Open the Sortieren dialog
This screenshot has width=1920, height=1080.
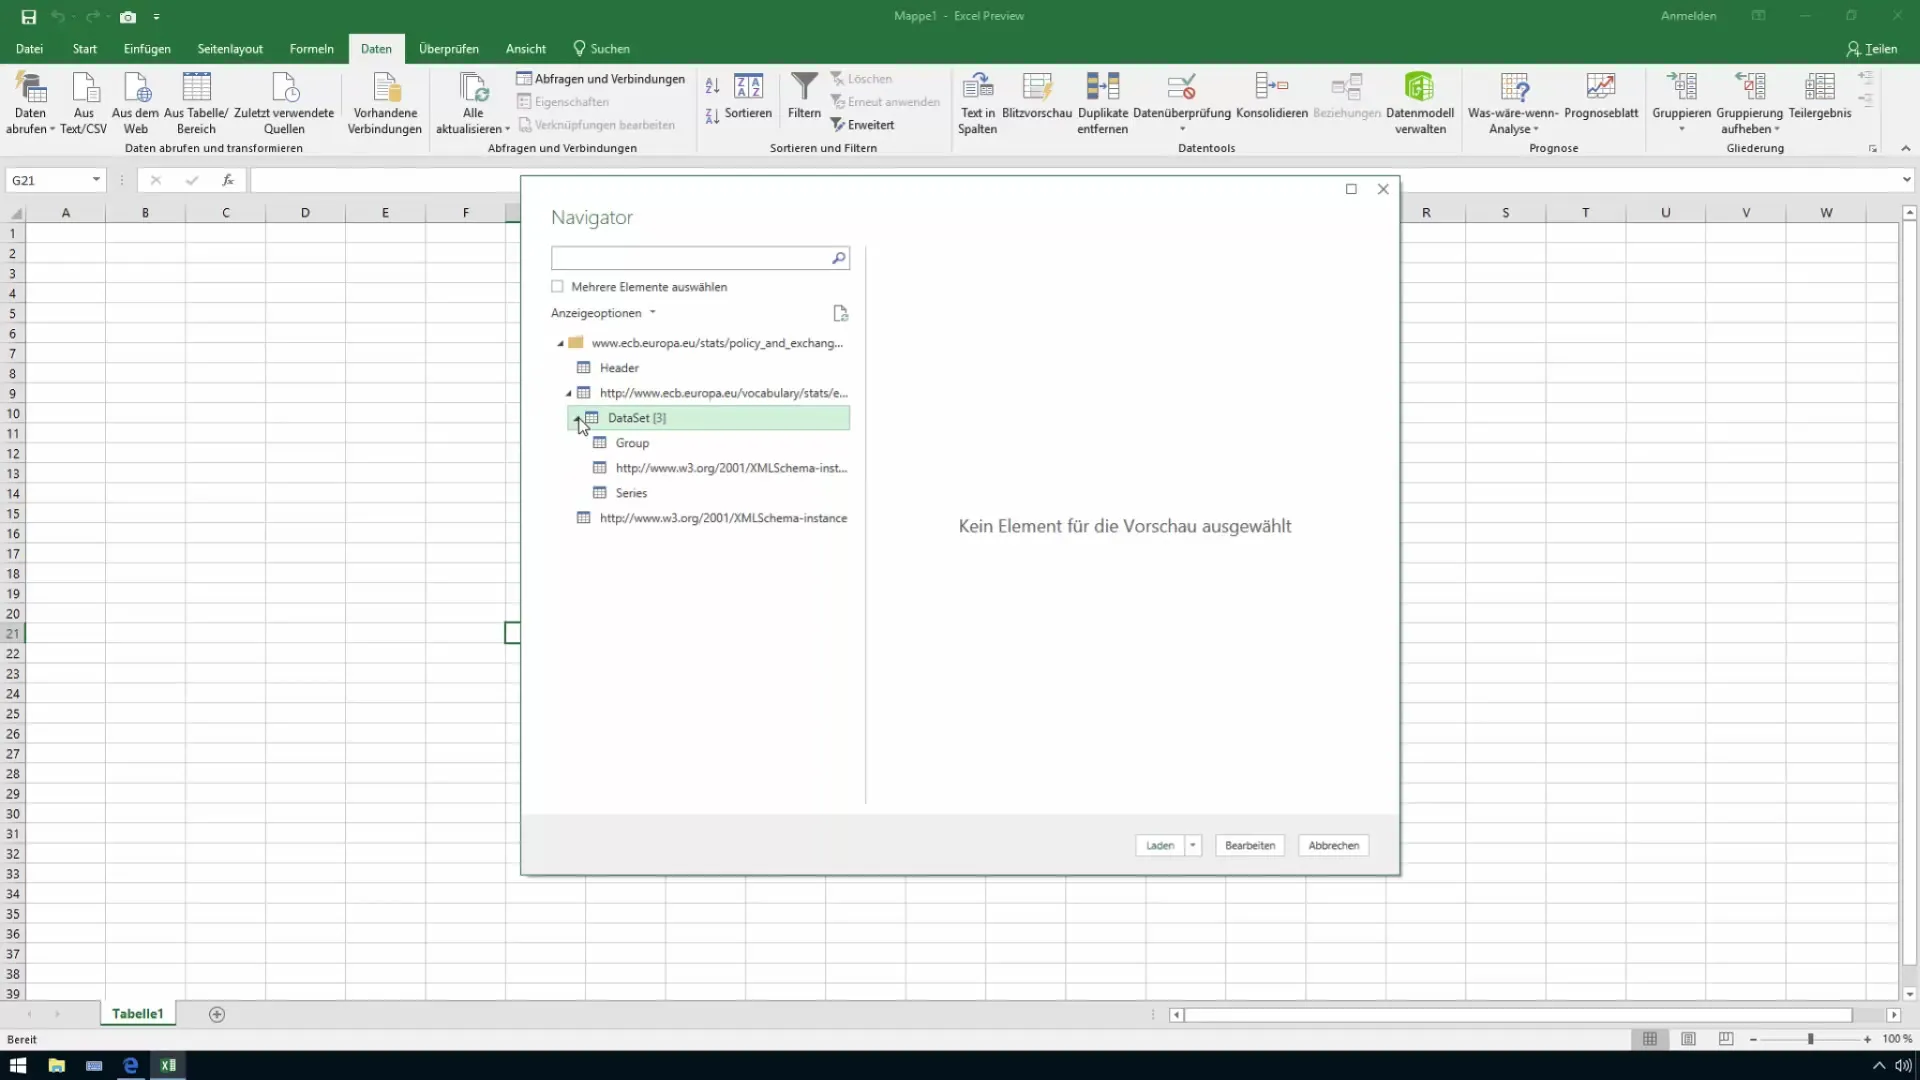[748, 96]
